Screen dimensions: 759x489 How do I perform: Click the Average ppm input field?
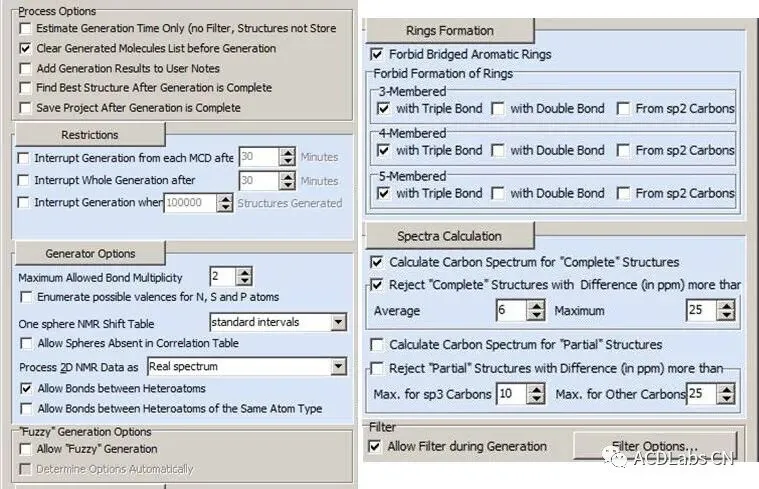click(x=512, y=310)
